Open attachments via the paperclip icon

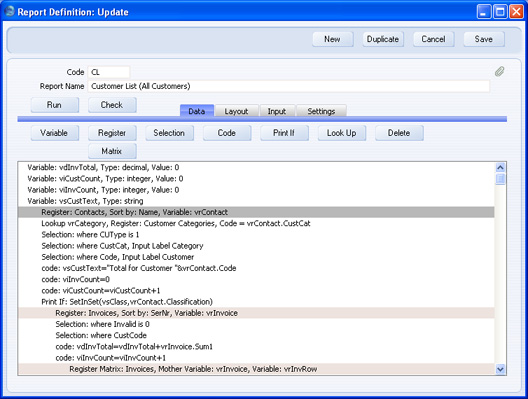(499, 72)
